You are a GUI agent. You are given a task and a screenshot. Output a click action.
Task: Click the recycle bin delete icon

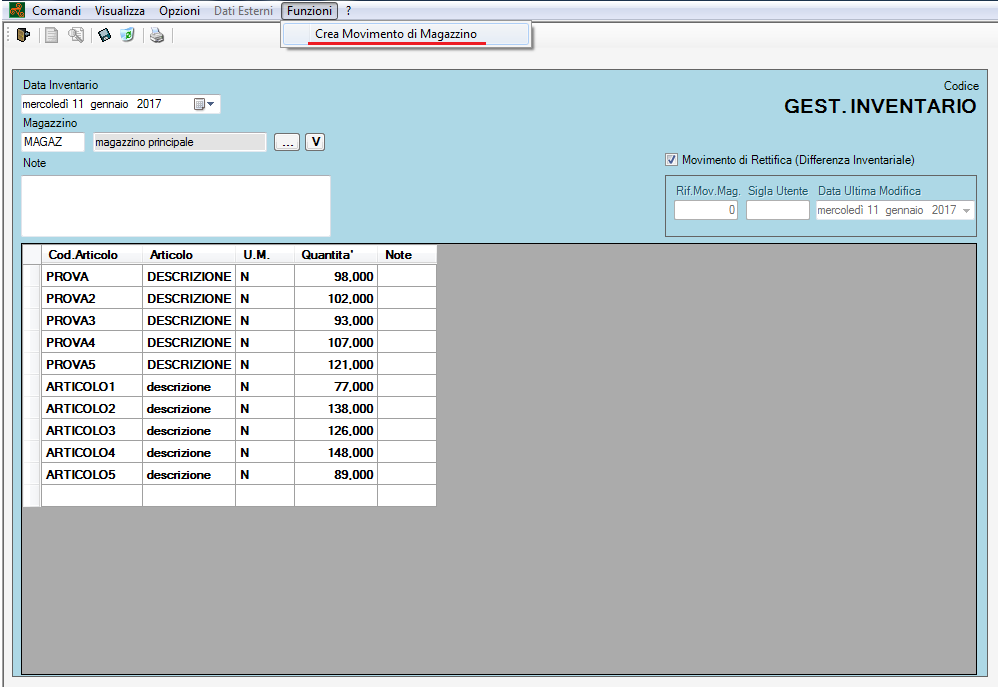127,35
